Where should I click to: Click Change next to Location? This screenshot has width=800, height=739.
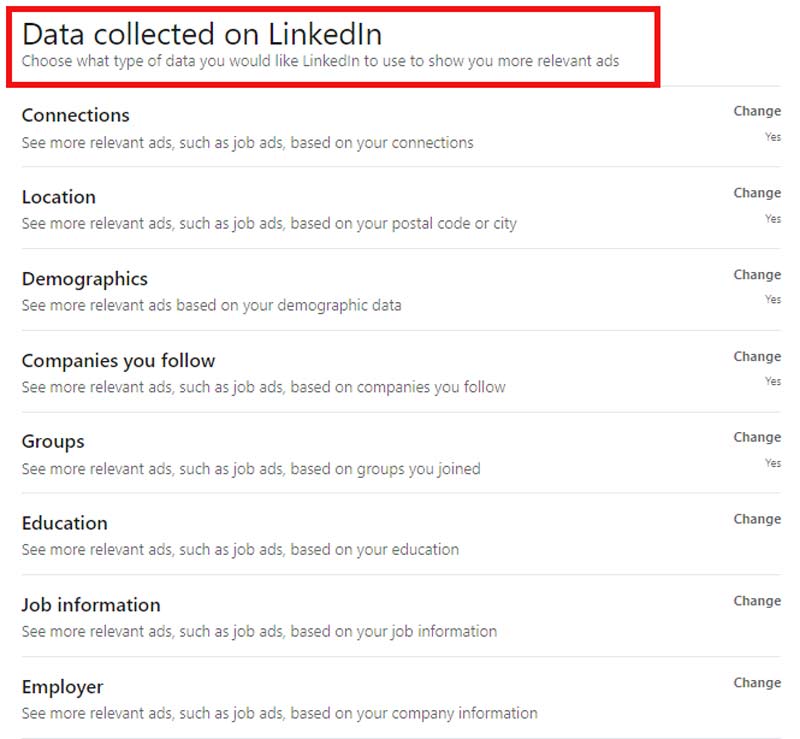pos(756,193)
